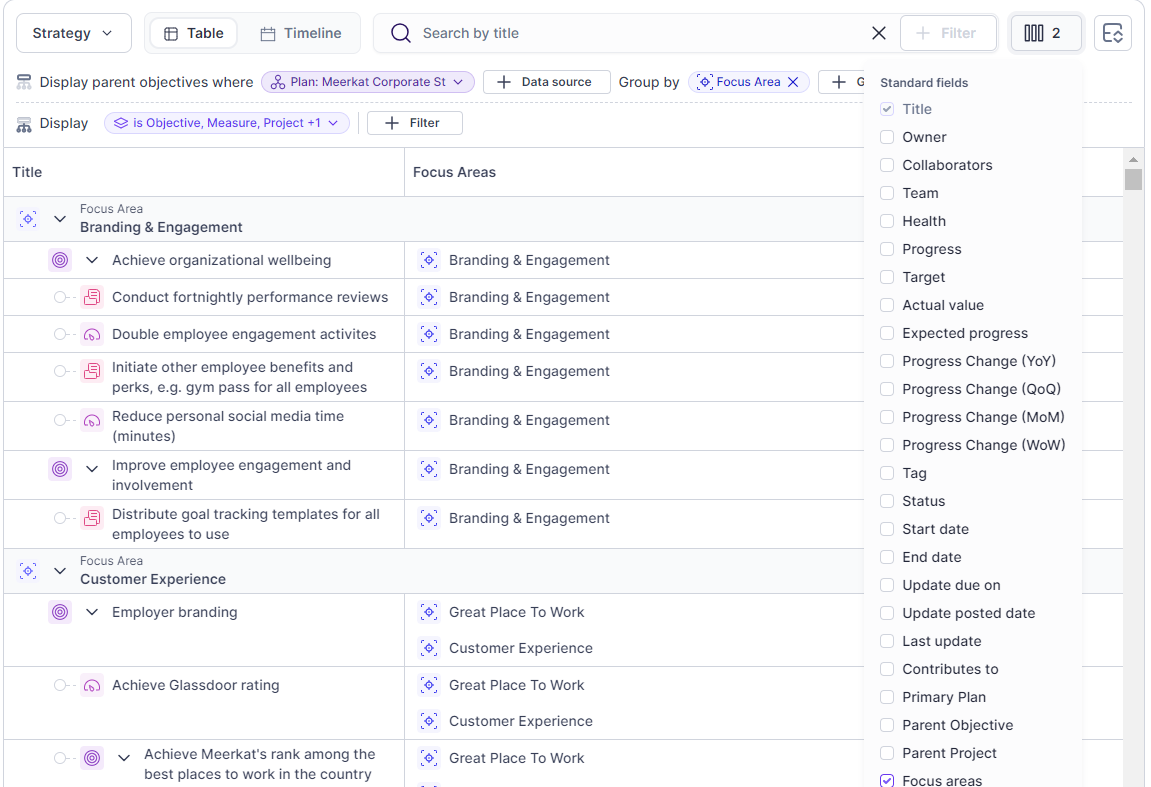The height and width of the screenshot is (787, 1151).
Task: Tick the Start date checkbox
Action: pos(887,529)
